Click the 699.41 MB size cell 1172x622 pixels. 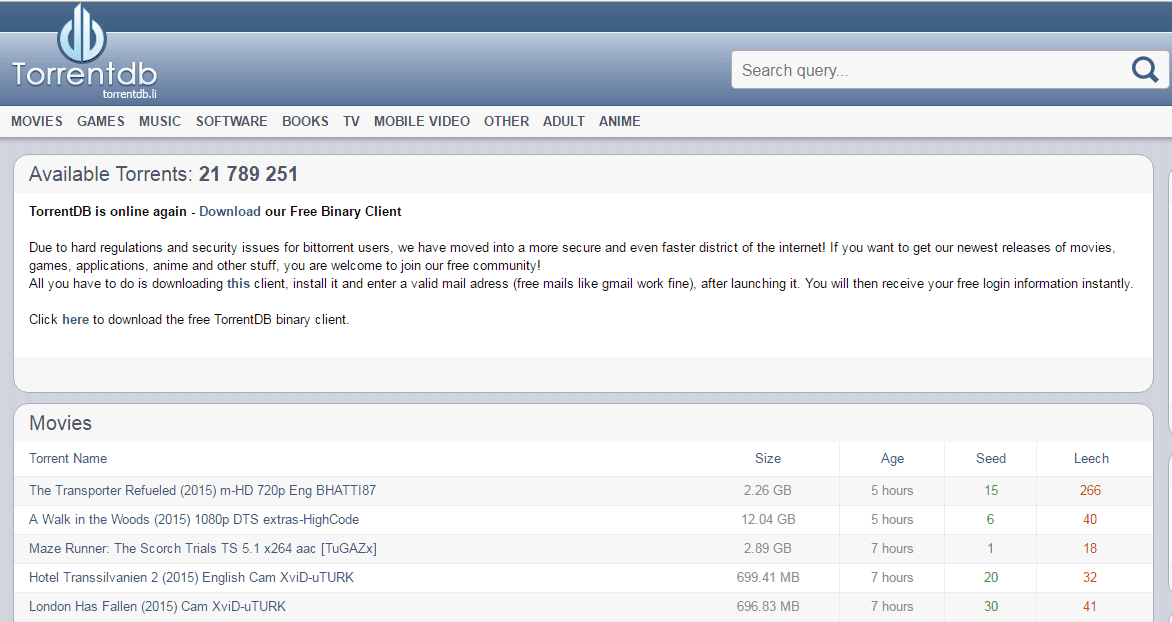(768, 577)
